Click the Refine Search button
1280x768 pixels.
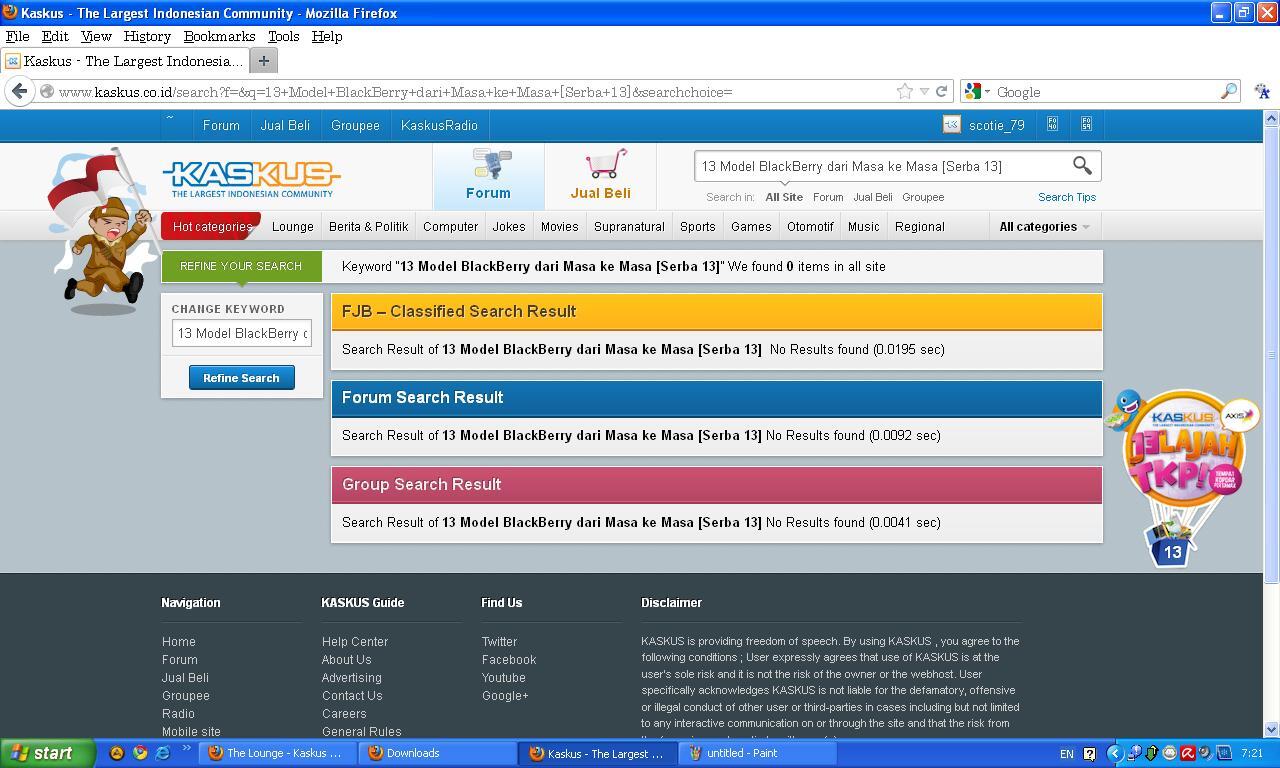[241, 377]
